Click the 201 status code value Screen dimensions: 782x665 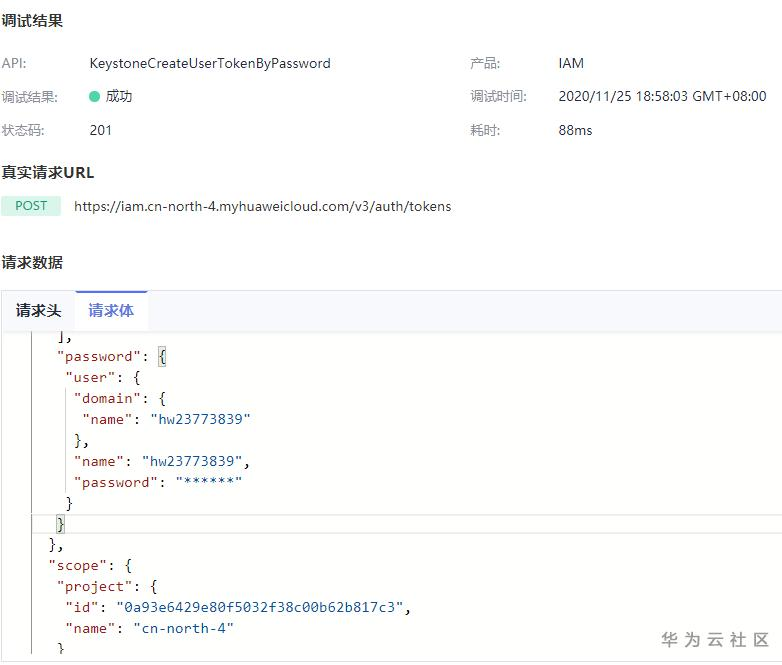click(100, 130)
